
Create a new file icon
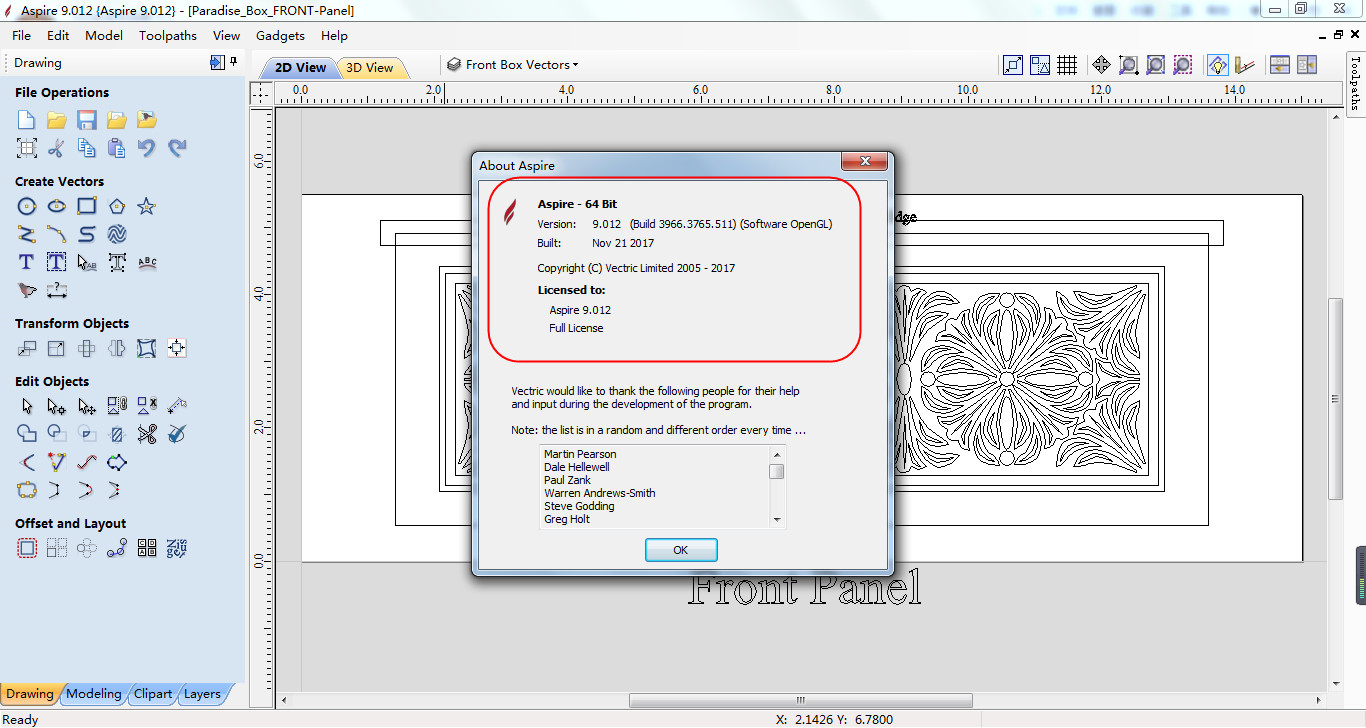coord(27,120)
